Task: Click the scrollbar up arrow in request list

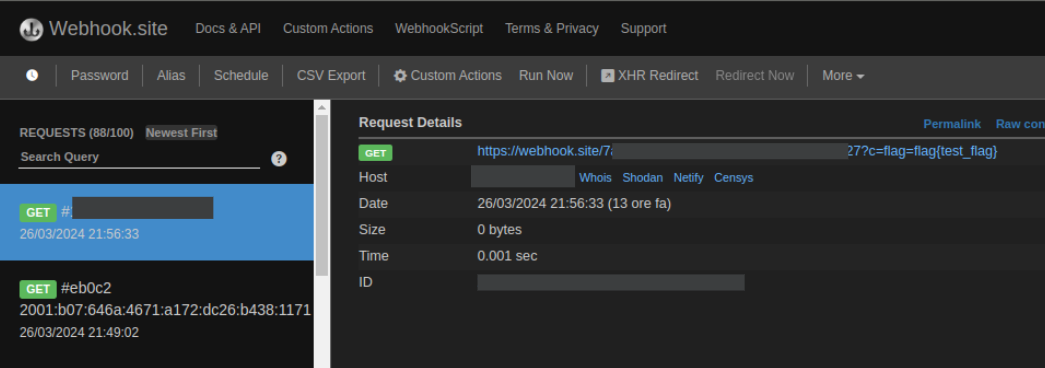Action: click(322, 107)
